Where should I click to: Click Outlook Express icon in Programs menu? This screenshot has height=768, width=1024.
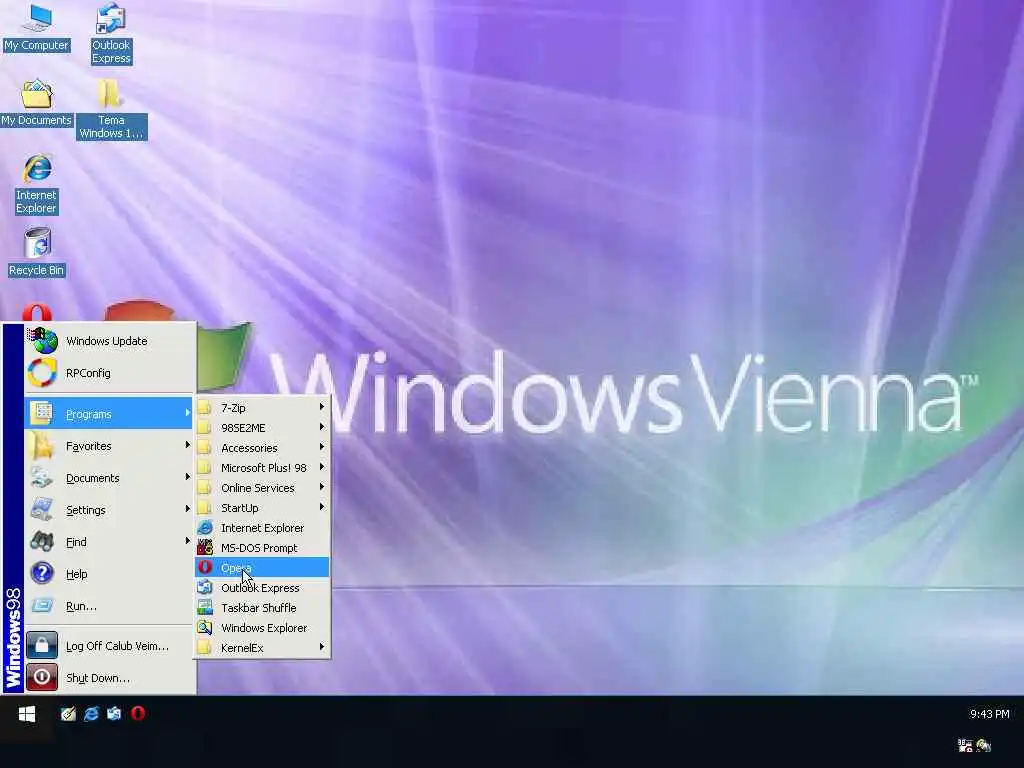coord(205,588)
